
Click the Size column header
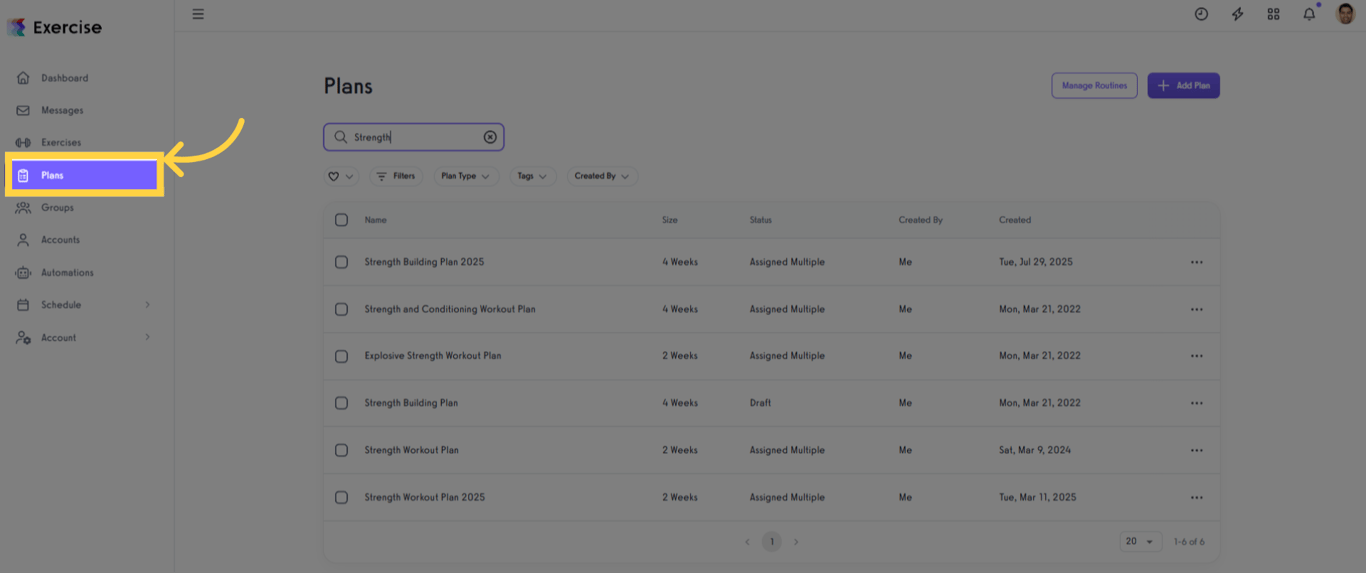coord(670,220)
